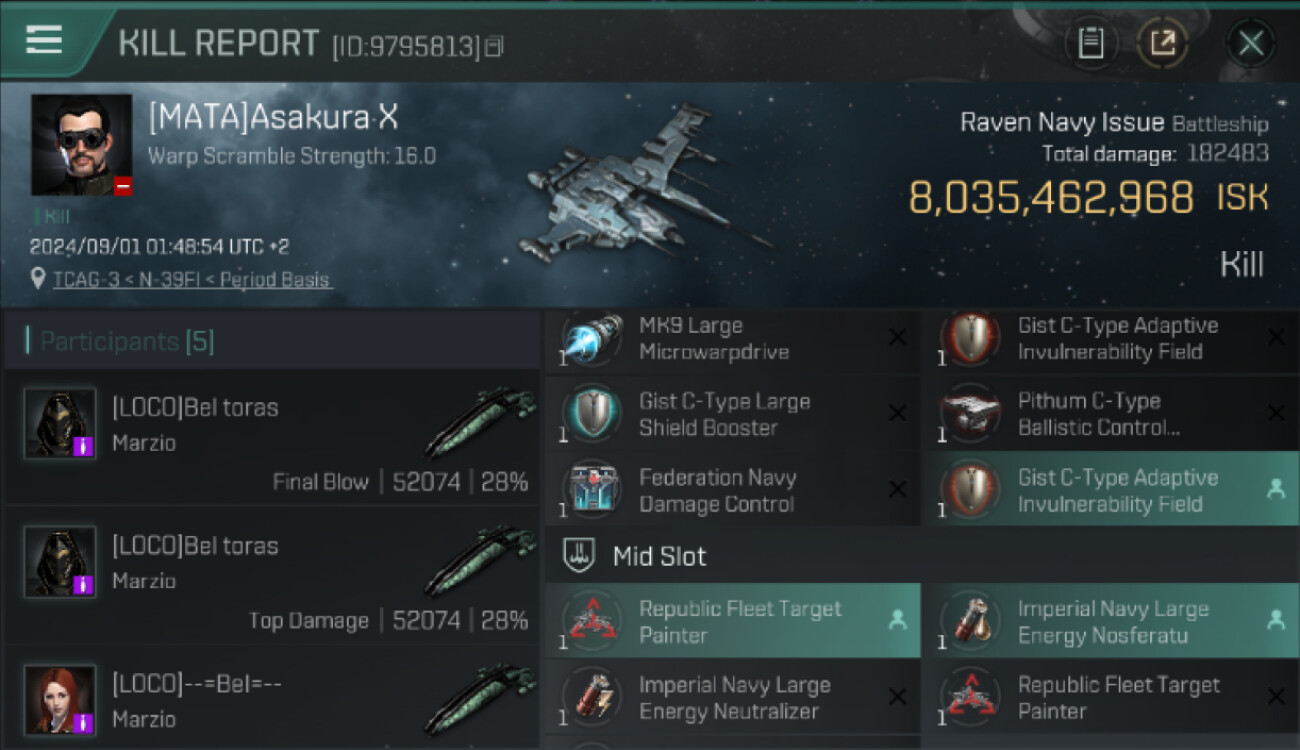This screenshot has width=1300, height=750.
Task: Click the Imperial Navy Large Energy Neutralizer icon
Action: [x=591, y=697]
